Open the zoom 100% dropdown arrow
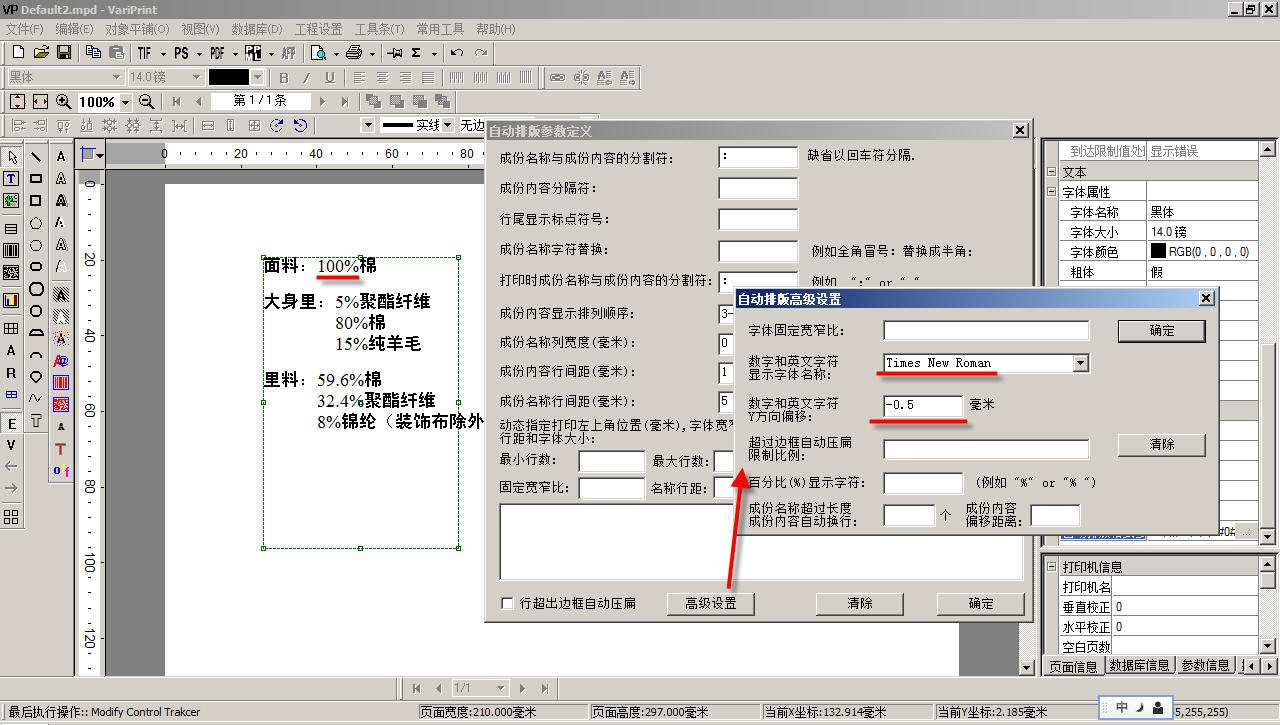The width and height of the screenshot is (1280, 725). pos(125,102)
